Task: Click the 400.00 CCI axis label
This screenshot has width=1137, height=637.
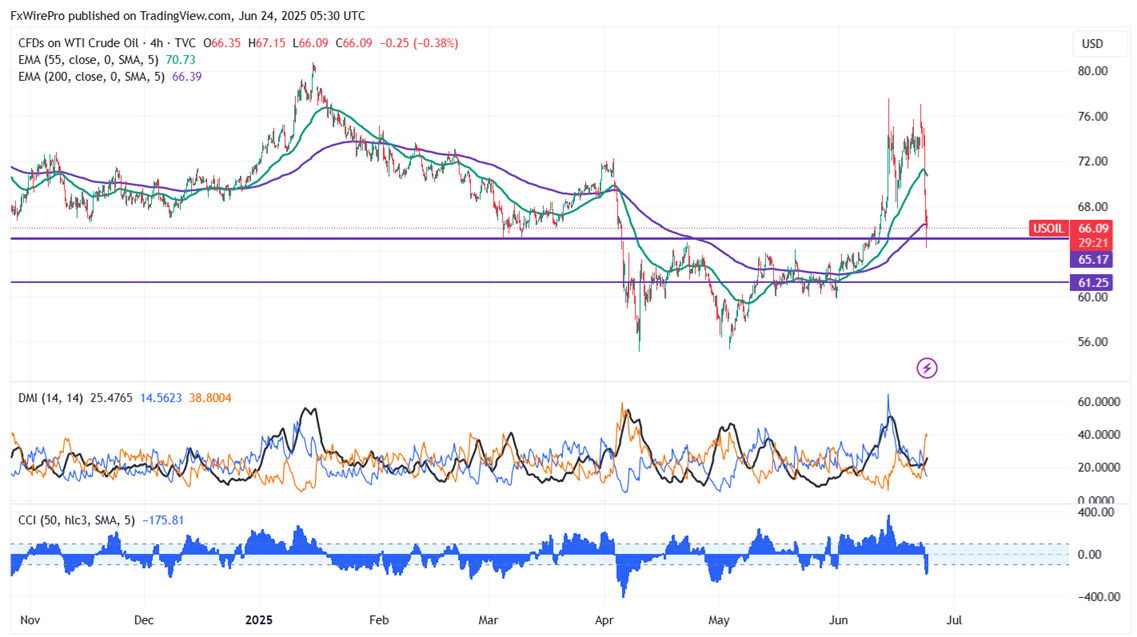Action: click(1096, 512)
